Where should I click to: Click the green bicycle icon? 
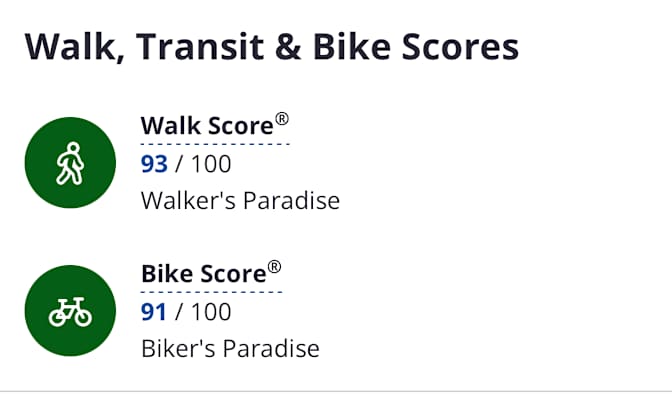coord(70,311)
